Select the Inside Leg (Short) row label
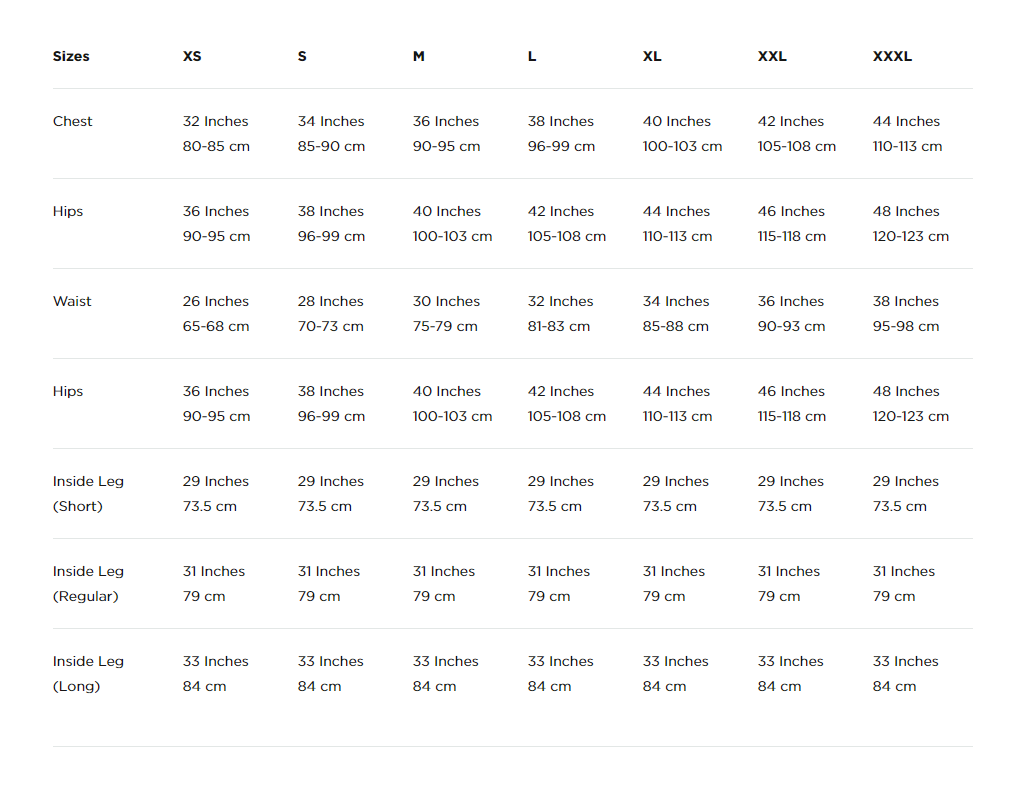This screenshot has height=797, width=1029. point(88,494)
